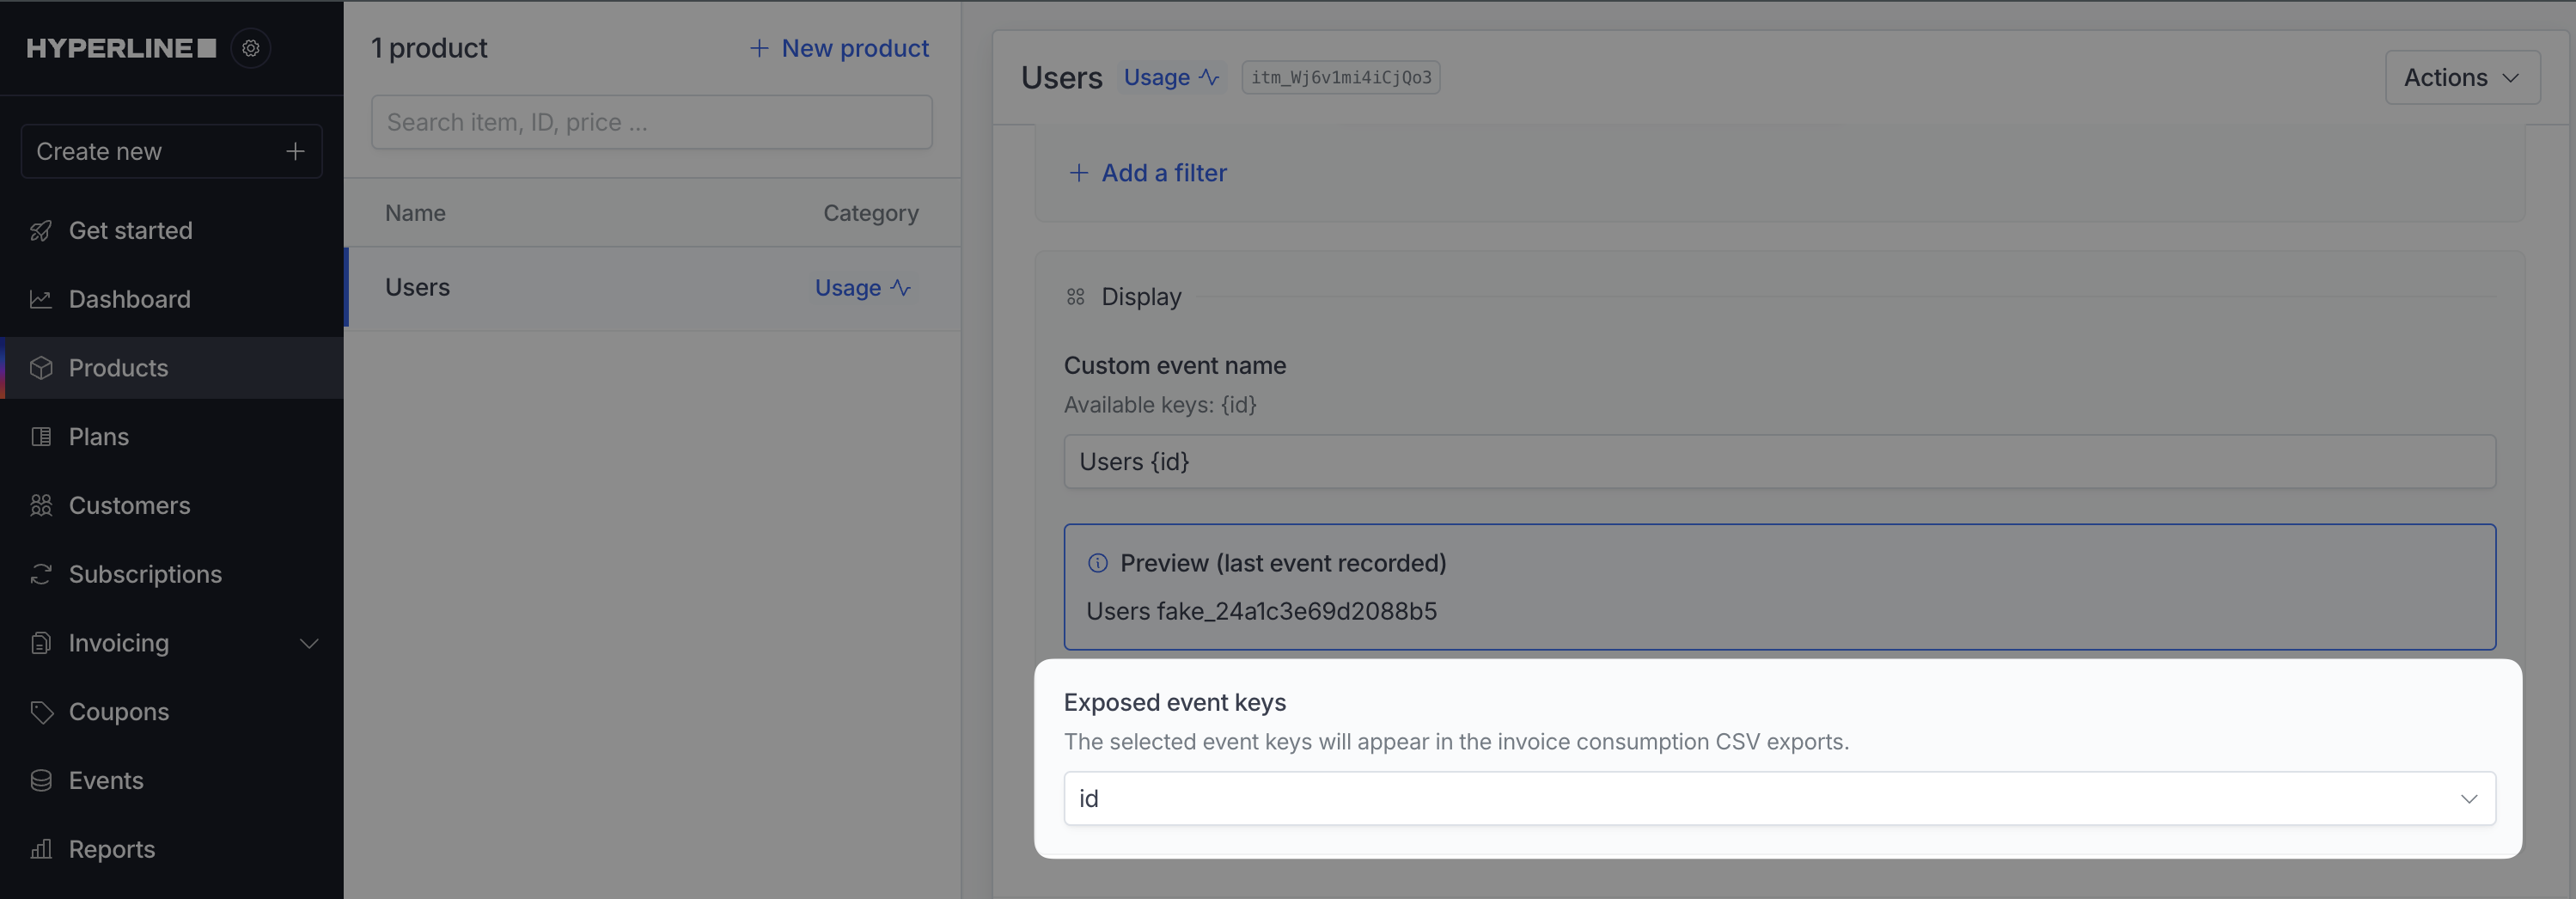Click the Dashboard chart icon
This screenshot has height=899, width=2576.
click(x=41, y=299)
